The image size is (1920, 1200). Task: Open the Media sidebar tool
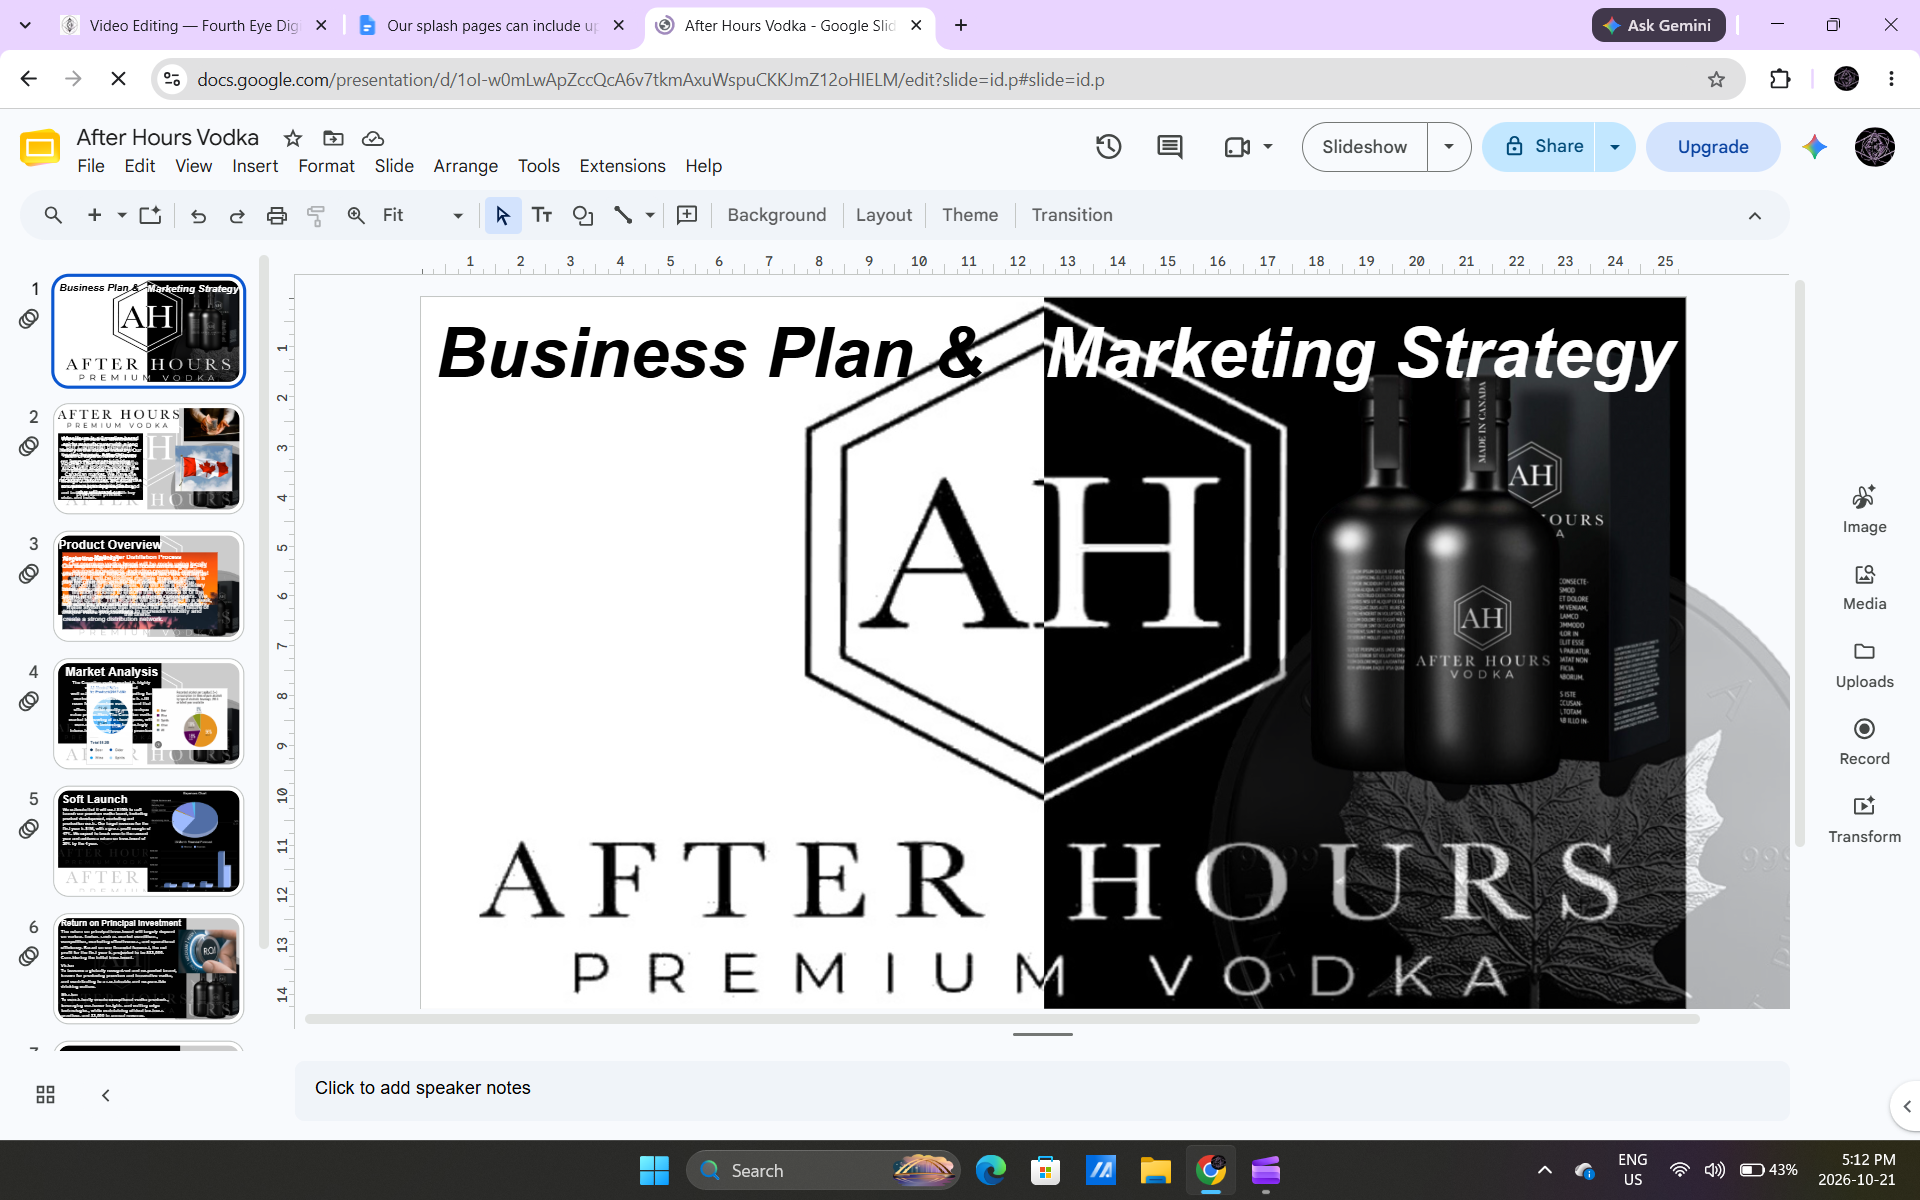[x=1864, y=587]
